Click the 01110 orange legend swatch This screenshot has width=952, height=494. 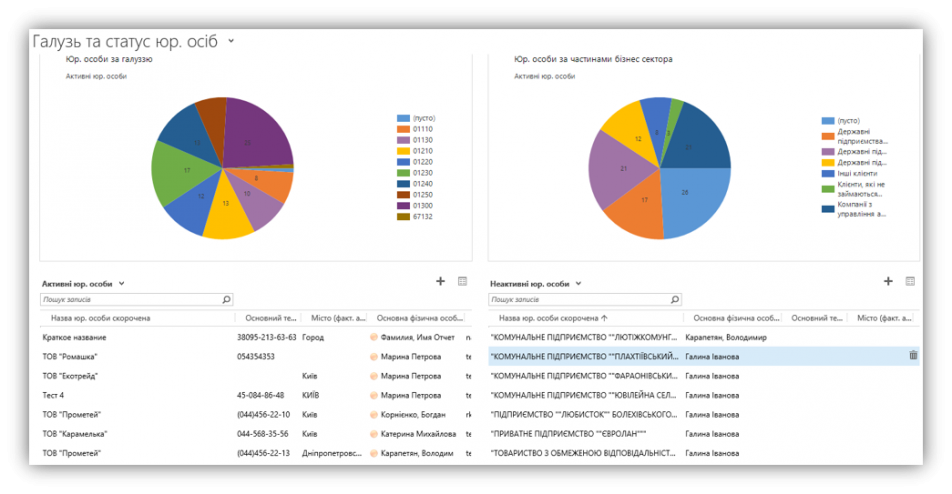point(403,129)
